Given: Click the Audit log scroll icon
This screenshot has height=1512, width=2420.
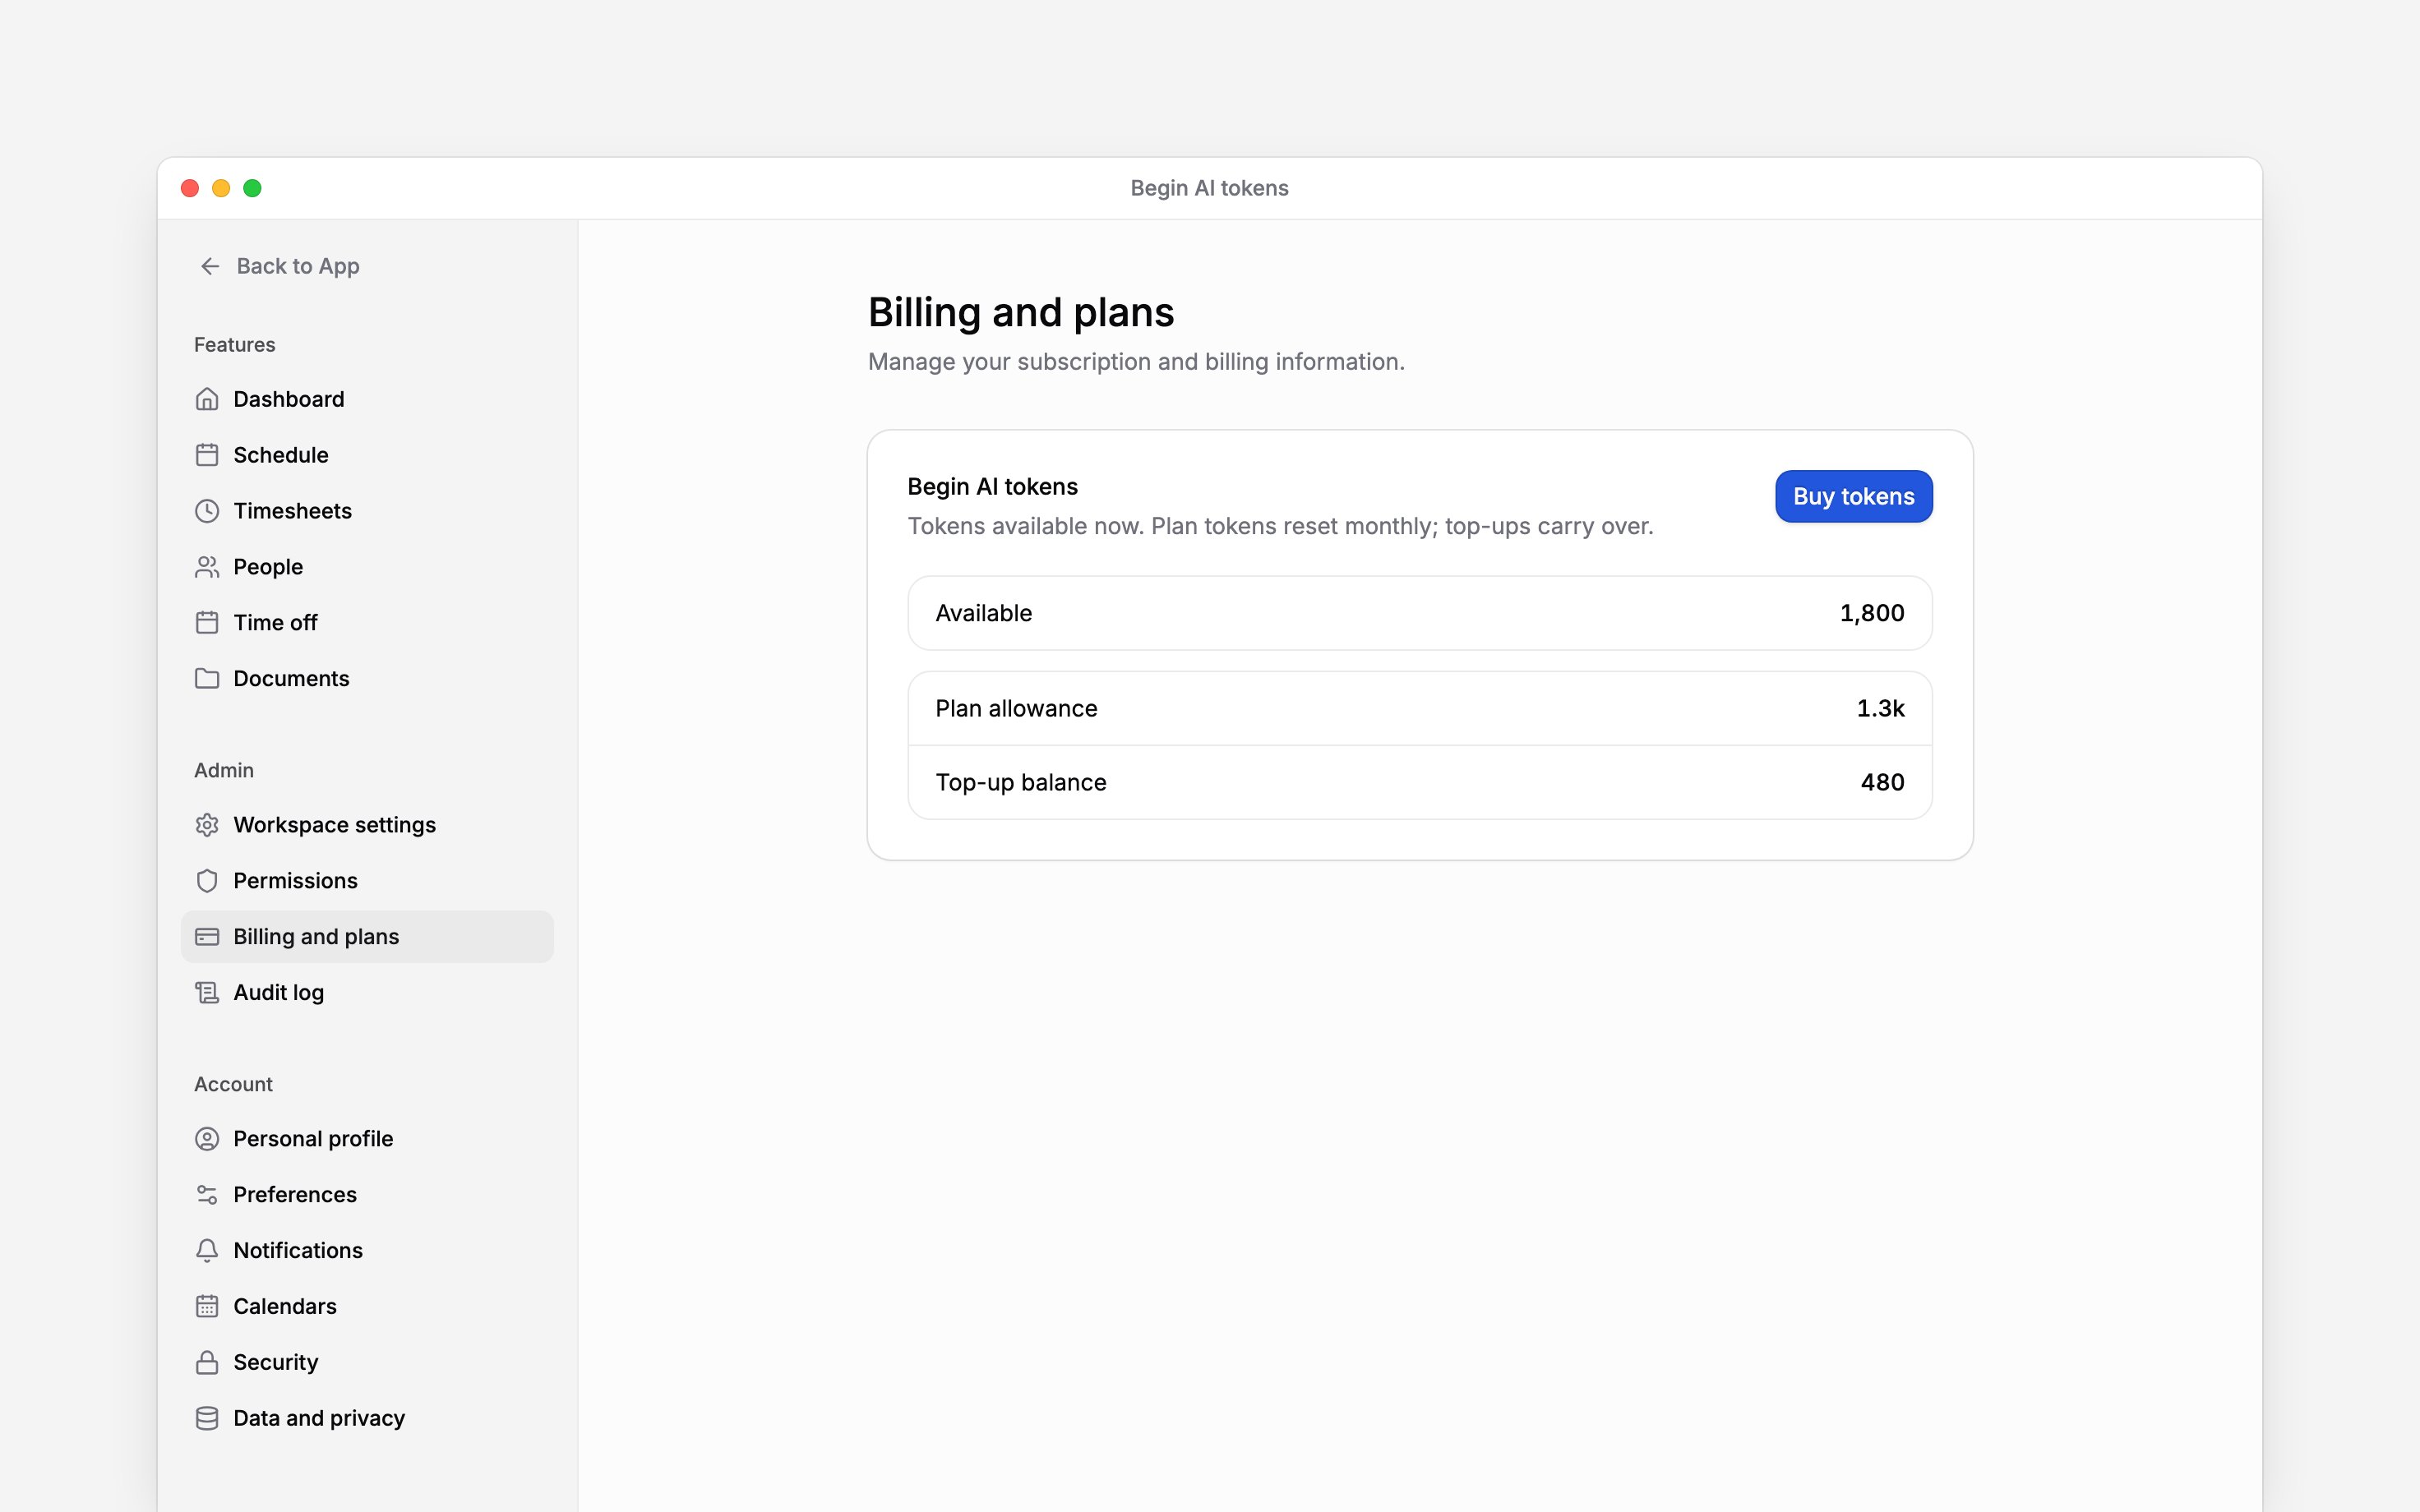Looking at the screenshot, I should tap(207, 993).
